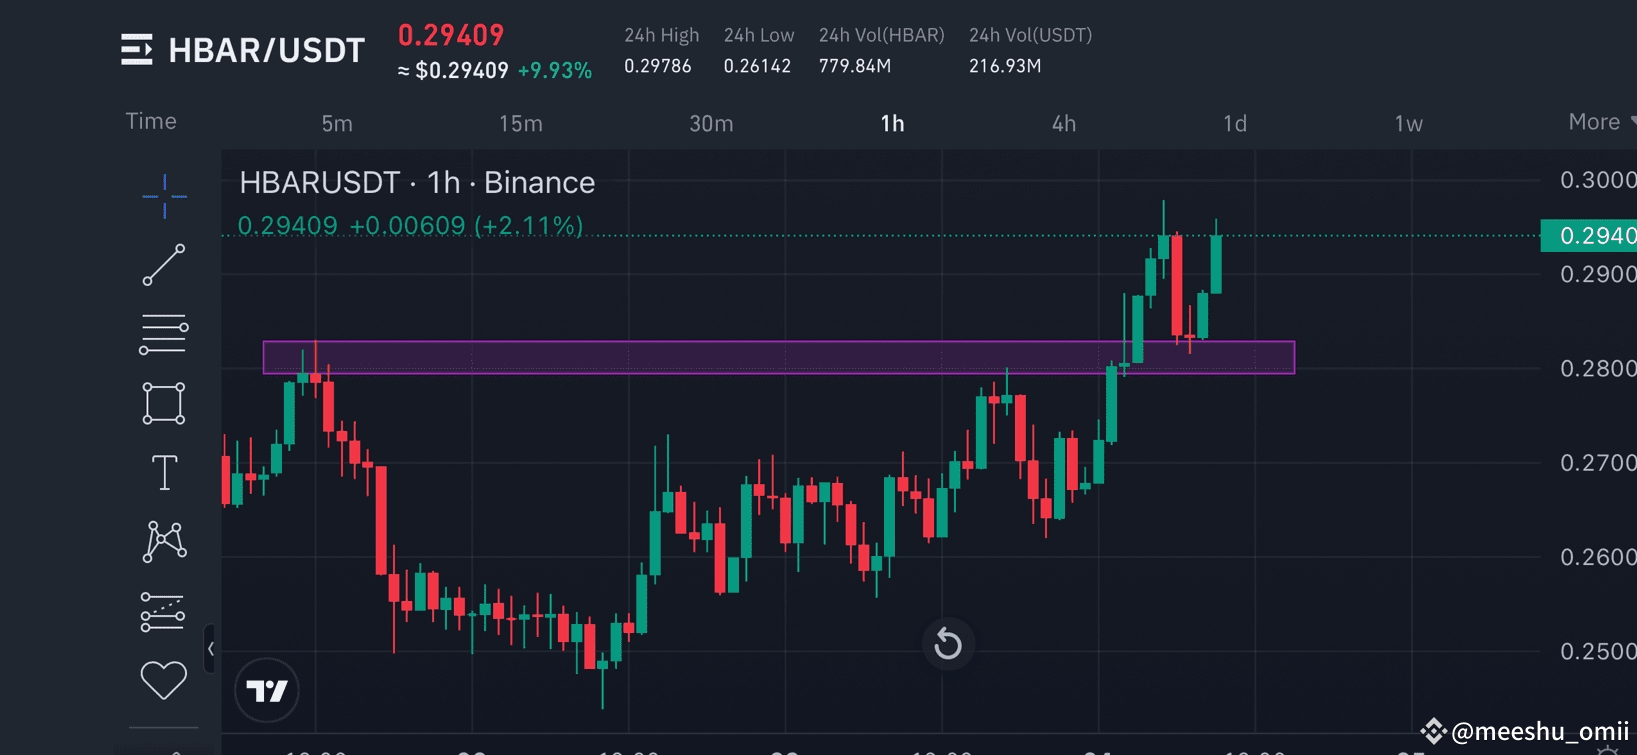Open the More timeframes dropdown
Viewport: 1637px width, 755px height.
(x=1594, y=121)
